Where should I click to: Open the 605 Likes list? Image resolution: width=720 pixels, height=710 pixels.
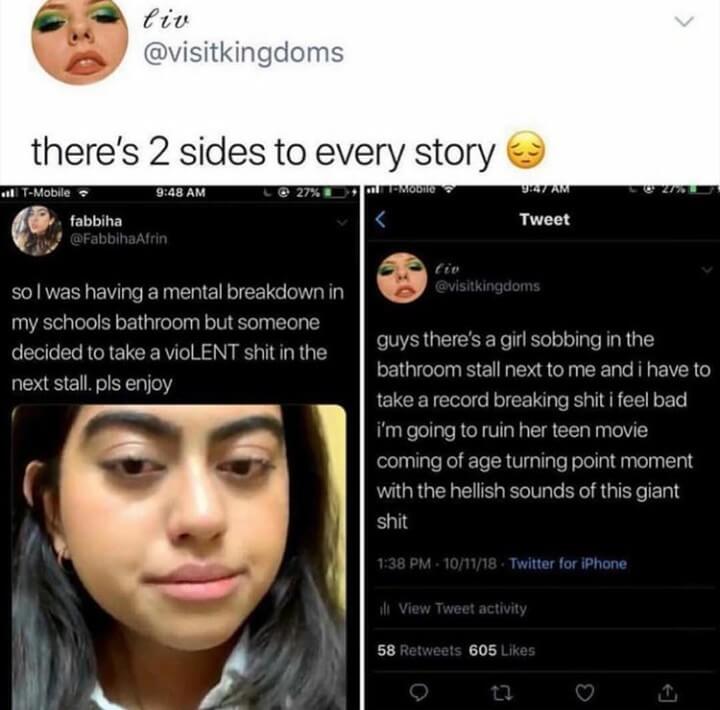[x=502, y=650]
